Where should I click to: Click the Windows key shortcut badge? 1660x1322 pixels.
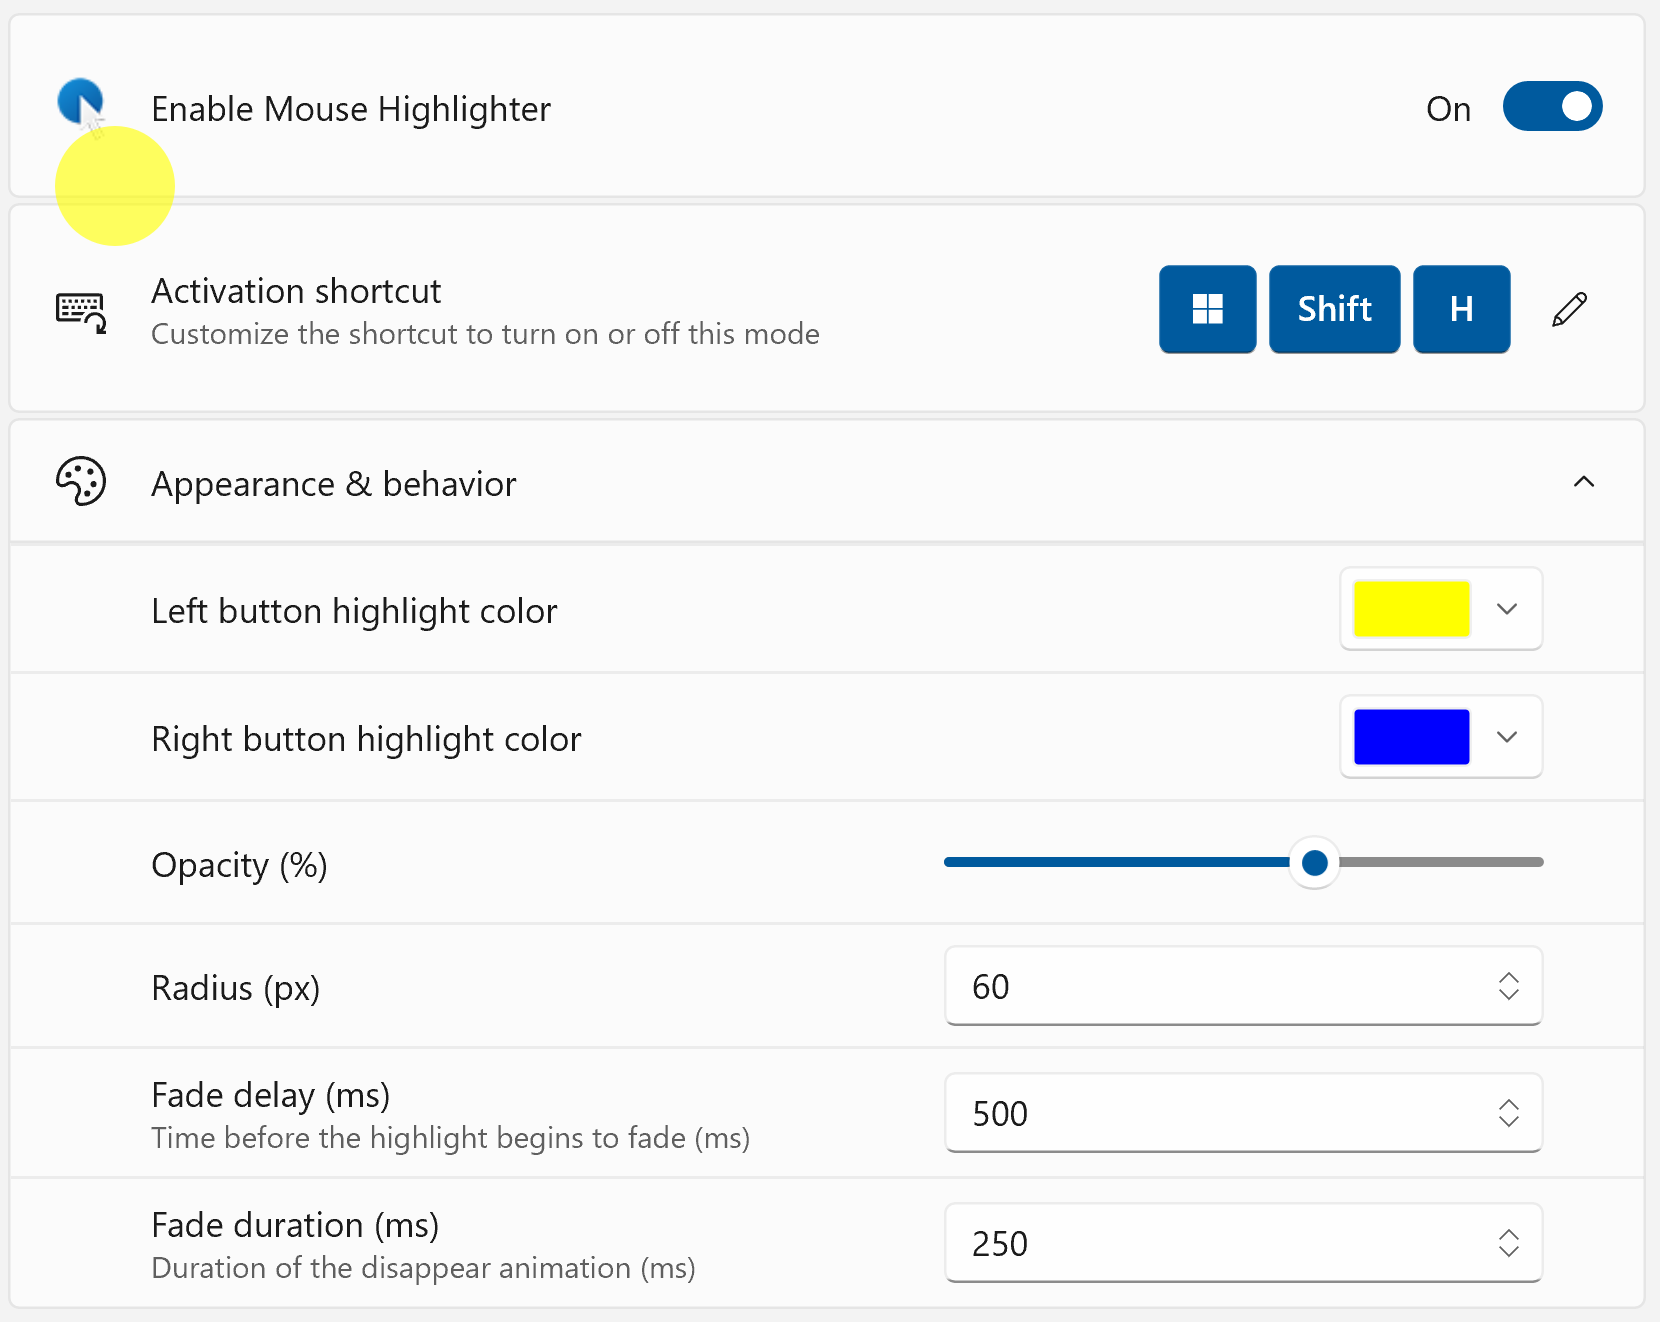point(1207,309)
